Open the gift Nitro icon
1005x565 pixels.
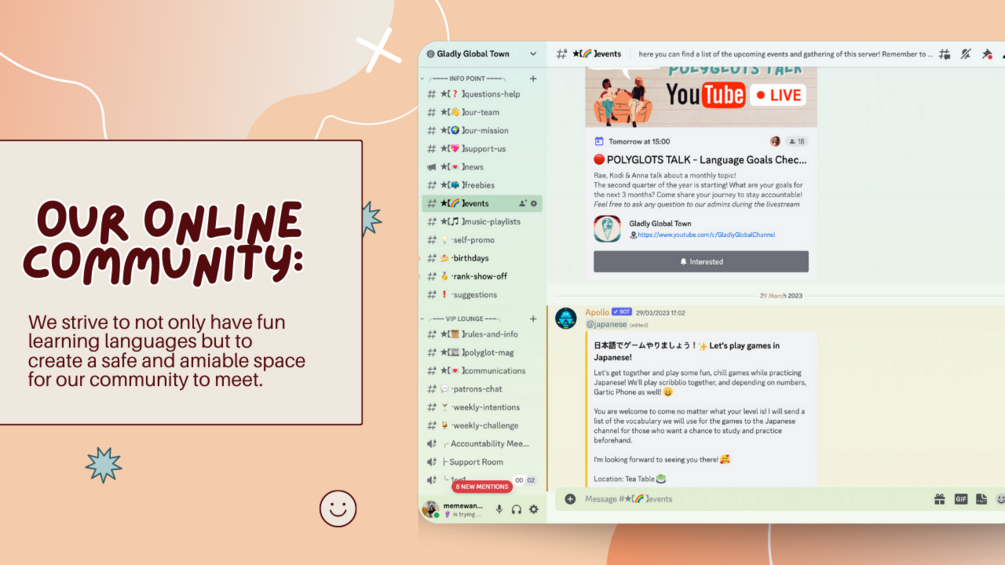[x=940, y=499]
